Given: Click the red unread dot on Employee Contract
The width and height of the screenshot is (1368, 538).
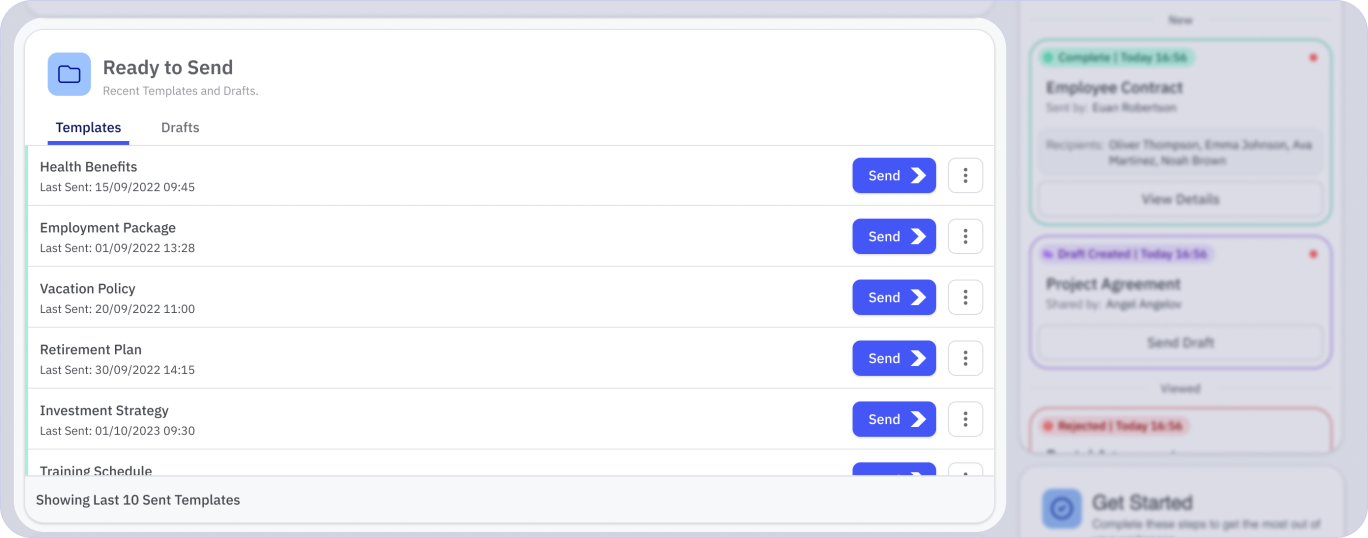Looking at the screenshot, I should coord(1313,58).
